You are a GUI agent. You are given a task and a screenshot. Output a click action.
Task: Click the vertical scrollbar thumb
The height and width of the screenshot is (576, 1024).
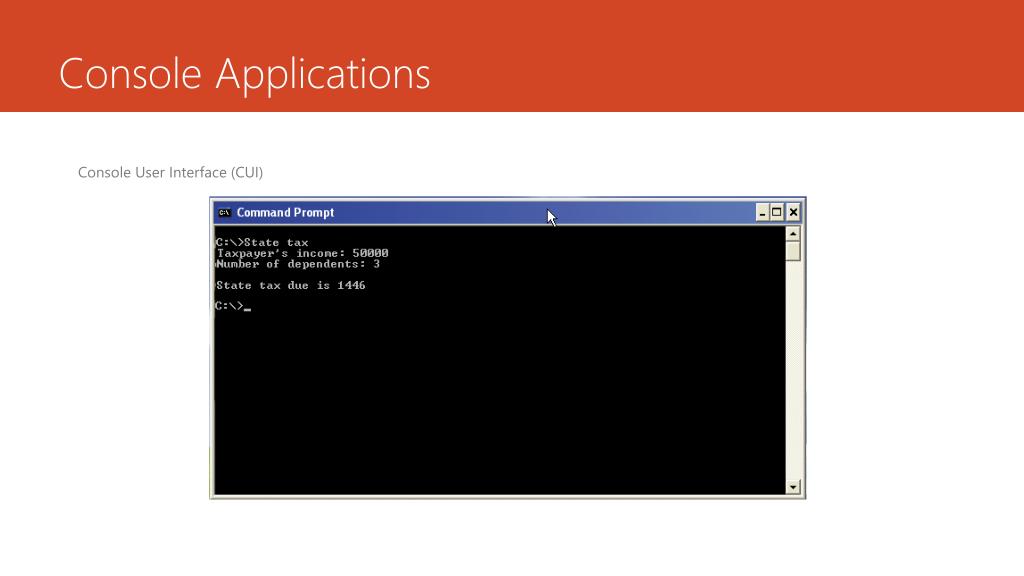(793, 251)
